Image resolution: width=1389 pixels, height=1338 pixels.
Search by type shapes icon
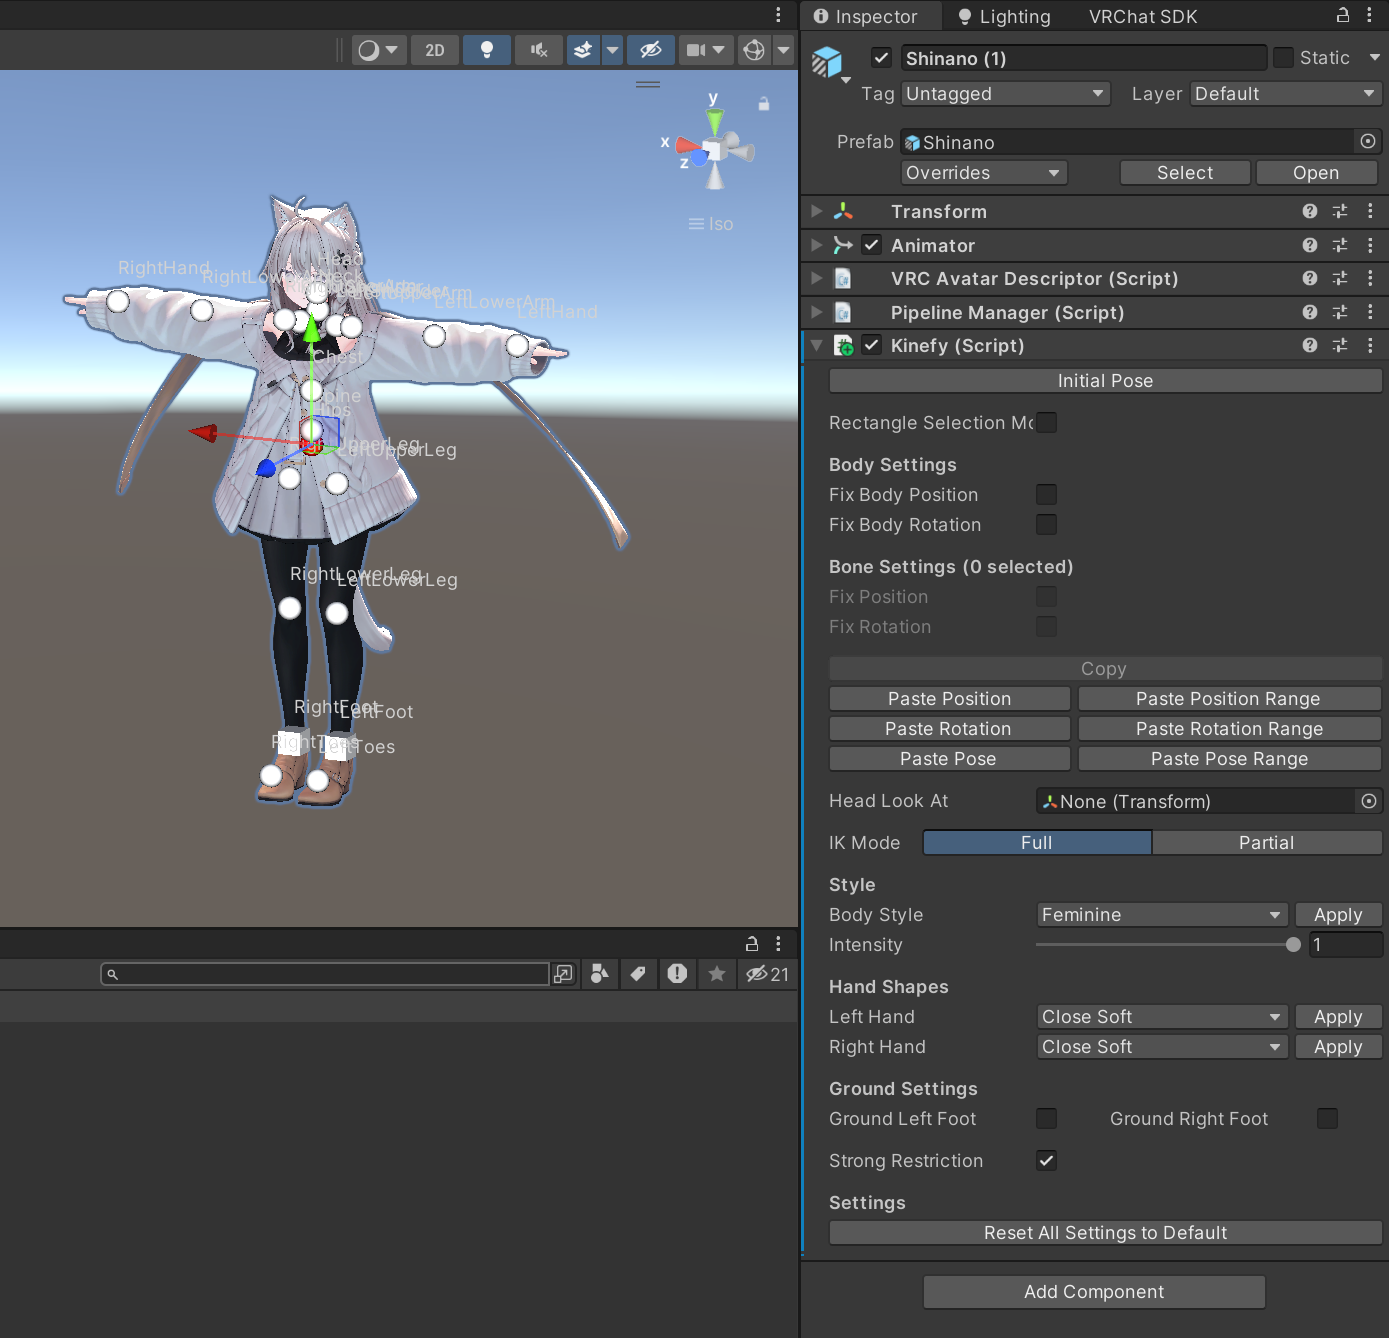599,974
